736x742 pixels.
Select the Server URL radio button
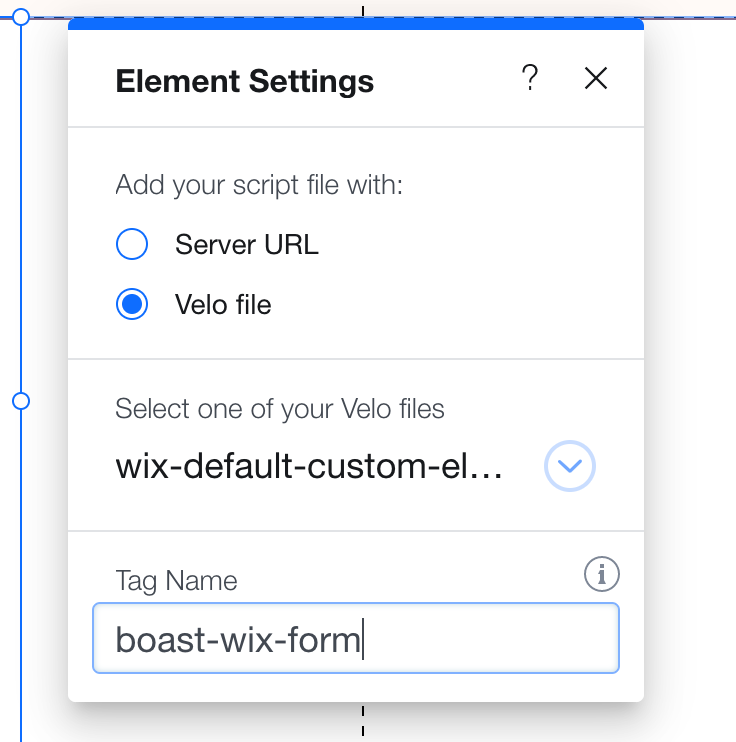pyautogui.click(x=132, y=244)
